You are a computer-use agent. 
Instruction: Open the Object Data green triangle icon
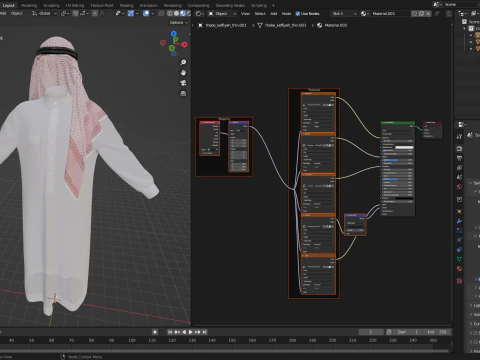click(459, 259)
